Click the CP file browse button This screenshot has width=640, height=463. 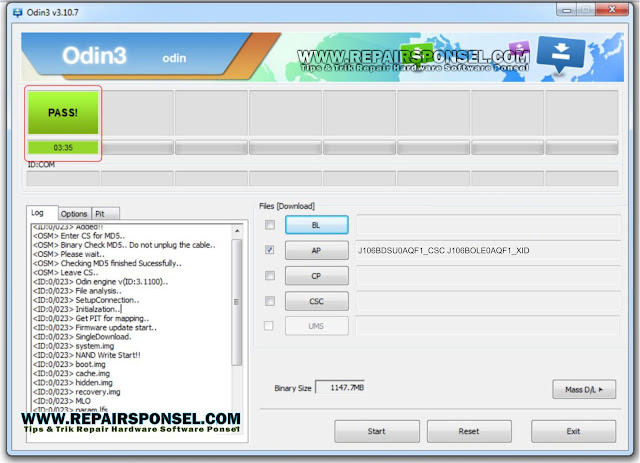coord(316,276)
